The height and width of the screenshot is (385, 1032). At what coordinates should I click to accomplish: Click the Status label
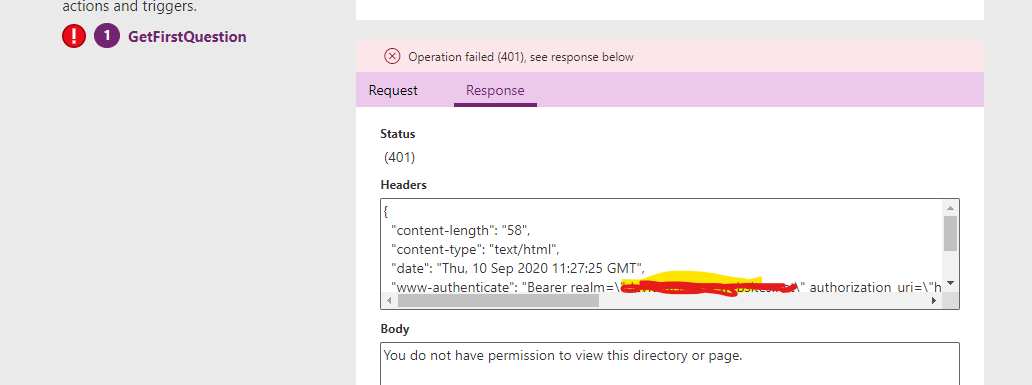coord(398,134)
